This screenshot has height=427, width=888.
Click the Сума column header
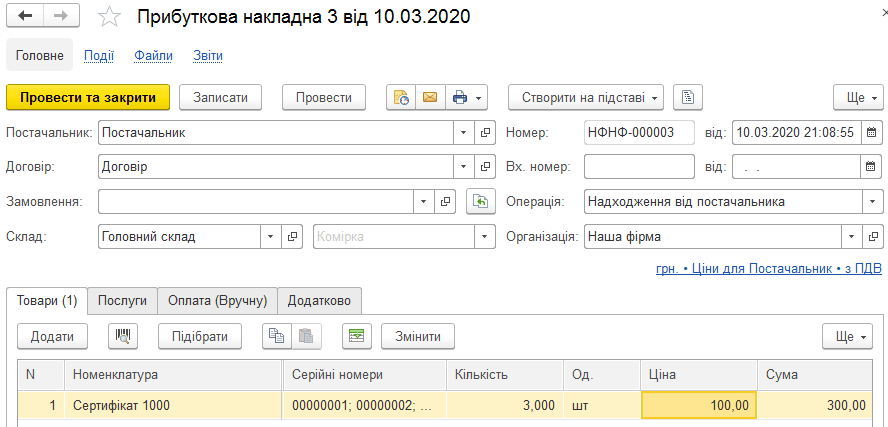click(x=814, y=374)
